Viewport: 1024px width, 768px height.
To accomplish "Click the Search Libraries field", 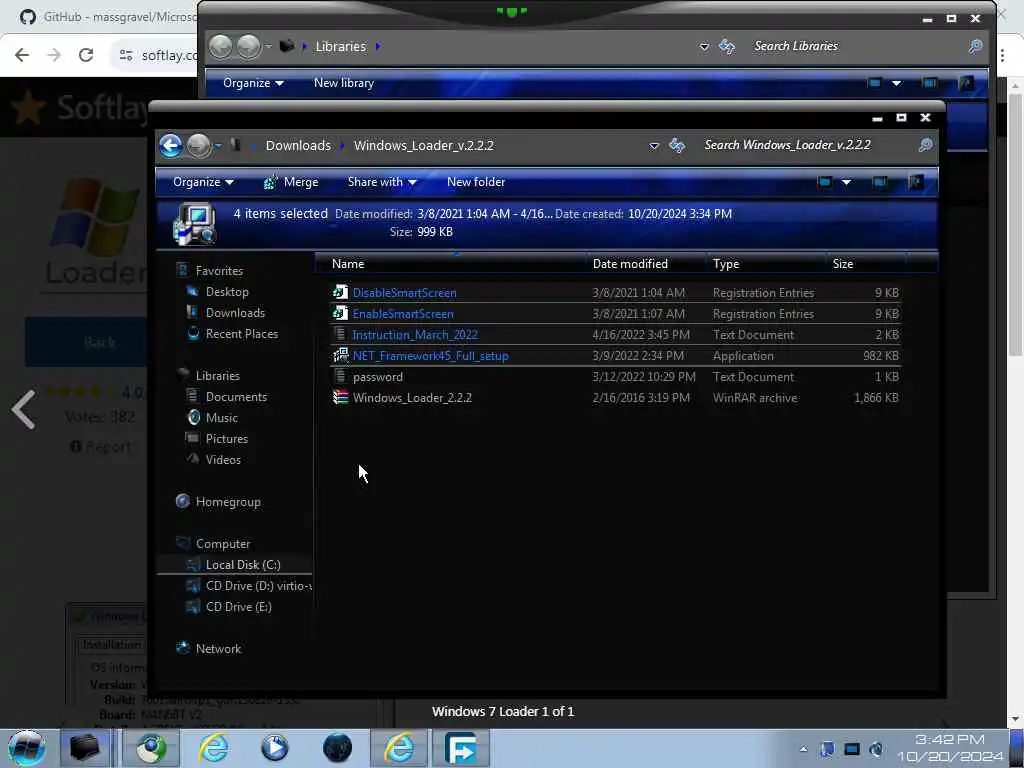I will [856, 46].
